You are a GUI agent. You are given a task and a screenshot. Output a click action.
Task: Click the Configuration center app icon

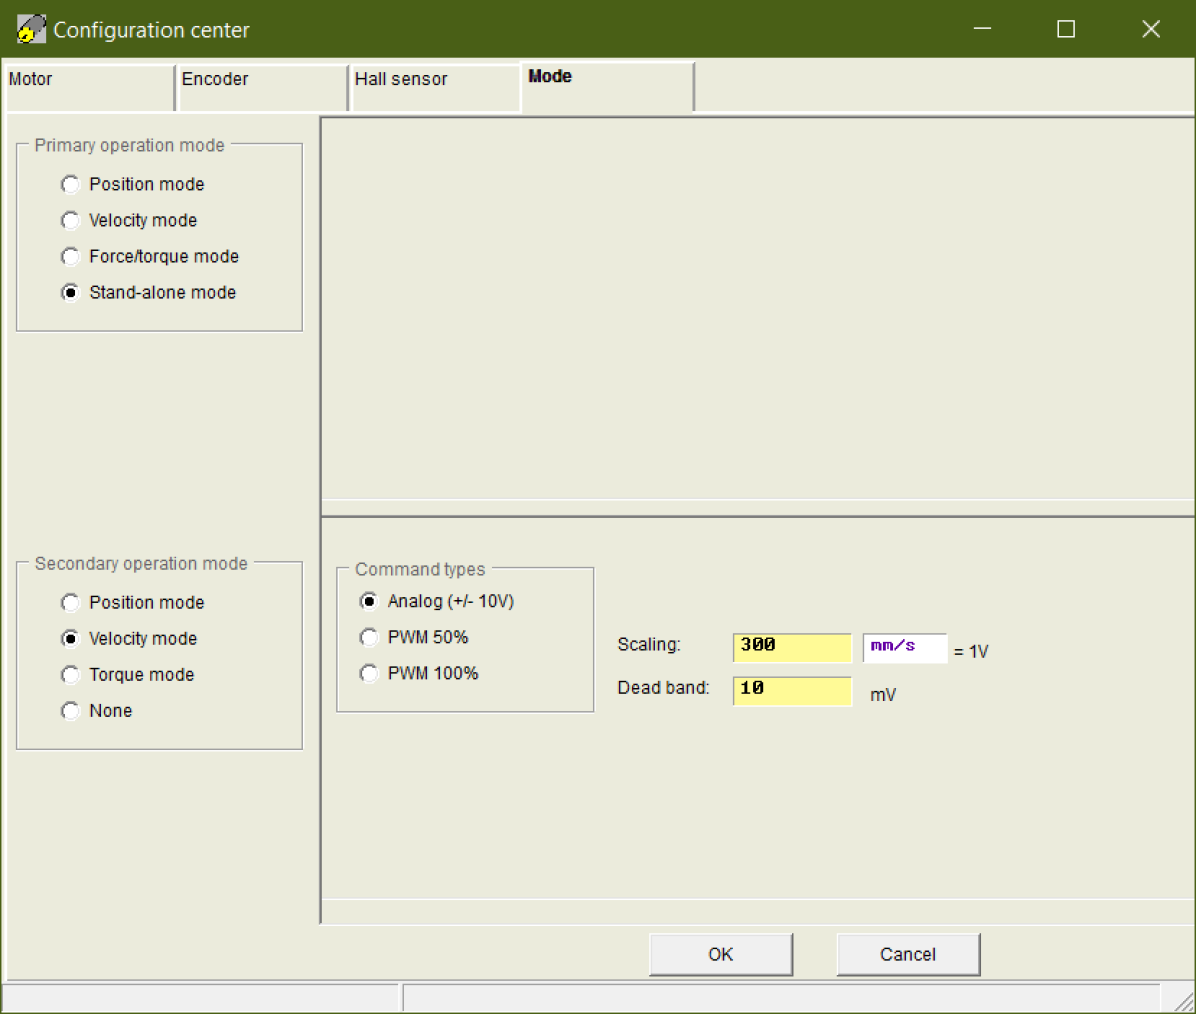click(31, 30)
